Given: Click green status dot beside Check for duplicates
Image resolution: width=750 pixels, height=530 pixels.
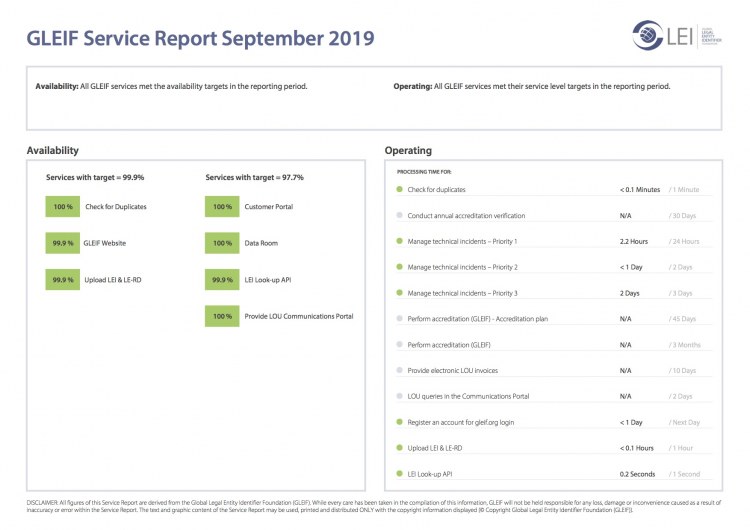Looking at the screenshot, I should 400,189.
